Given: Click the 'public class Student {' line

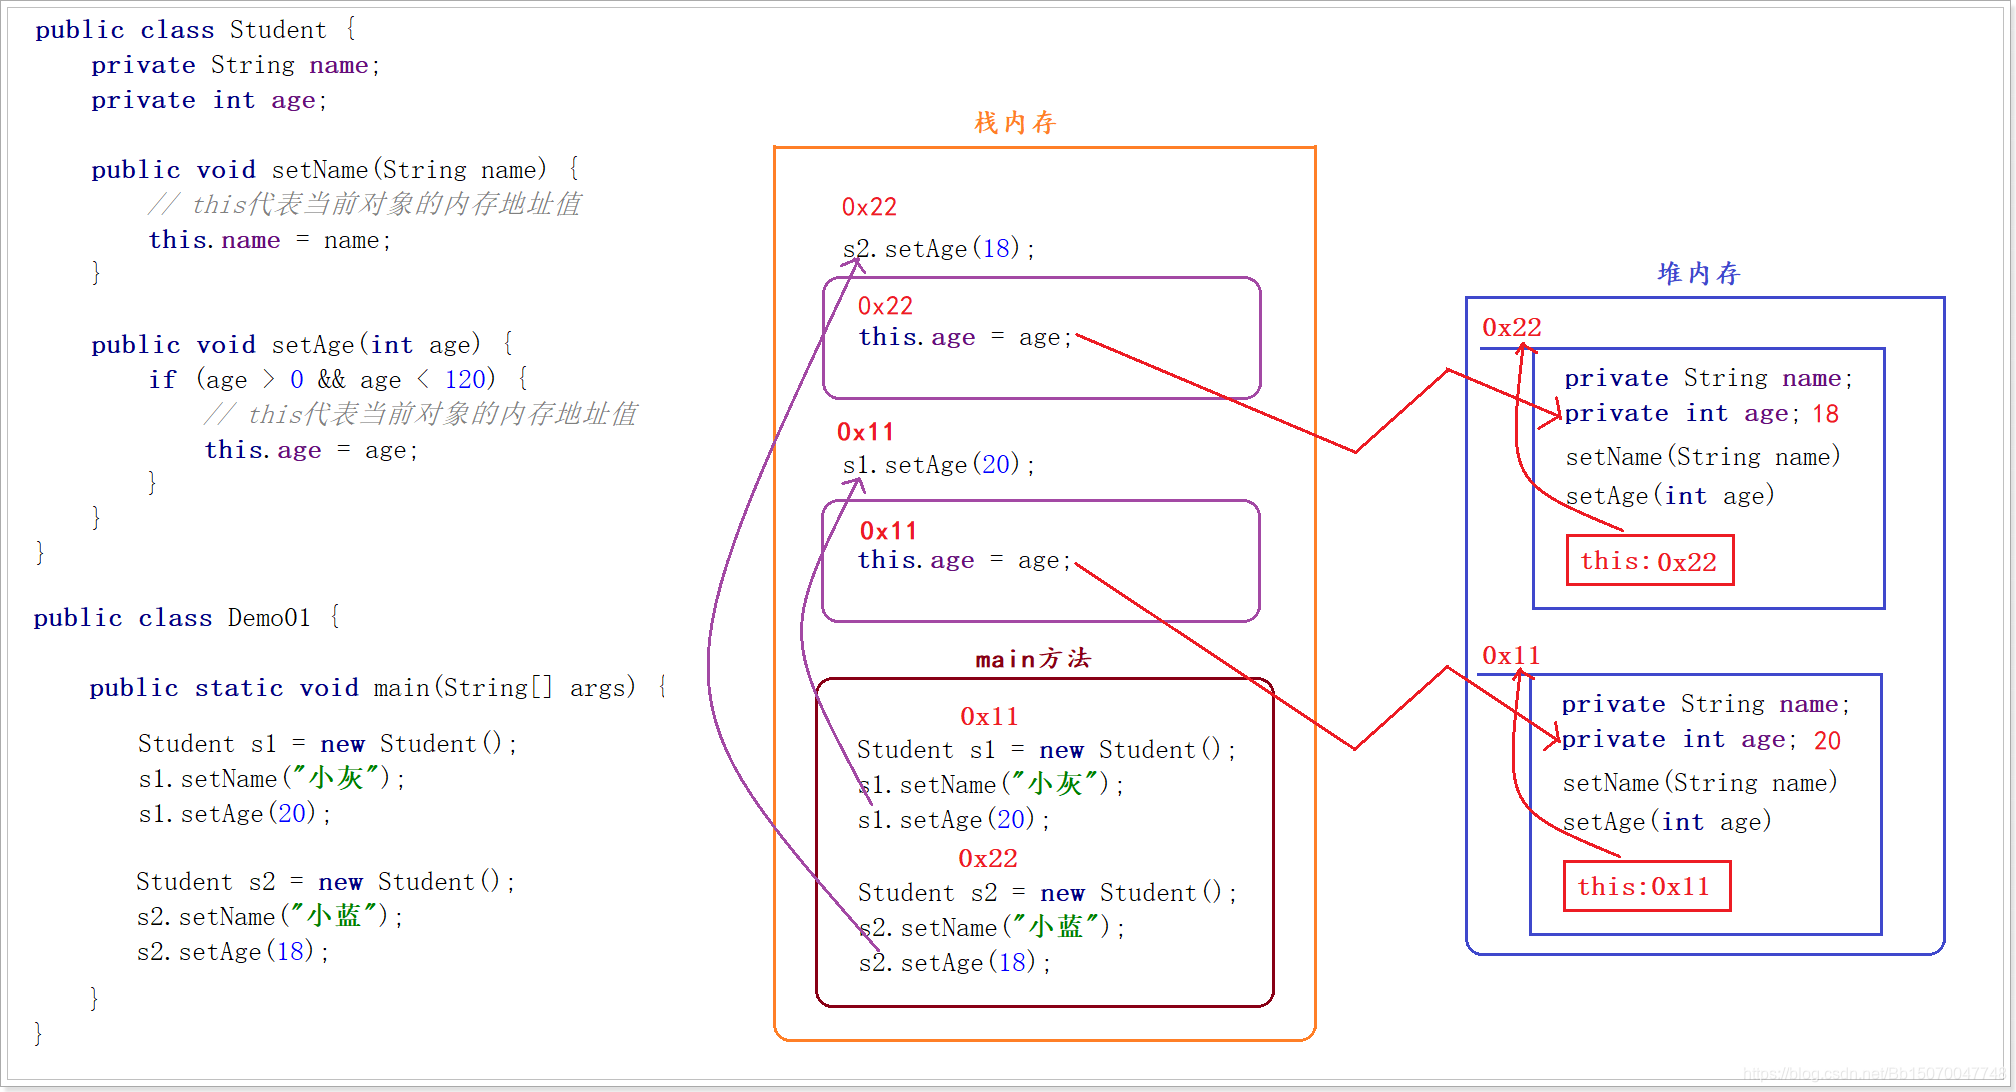Looking at the screenshot, I should (x=196, y=30).
